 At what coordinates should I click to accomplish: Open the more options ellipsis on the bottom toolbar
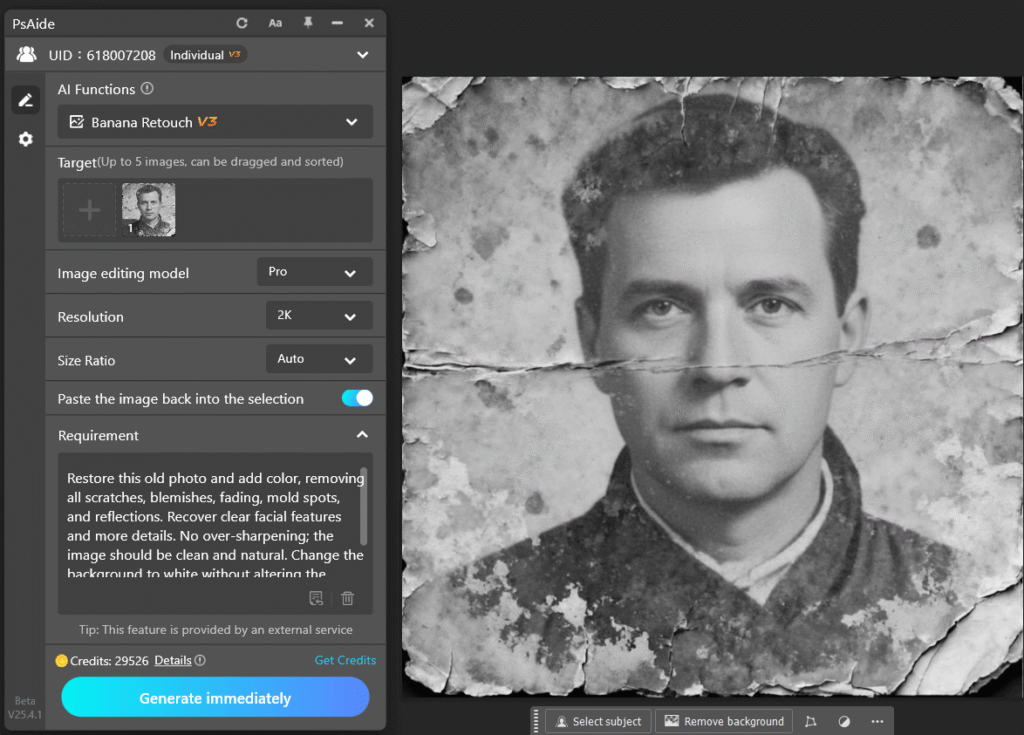(877, 721)
